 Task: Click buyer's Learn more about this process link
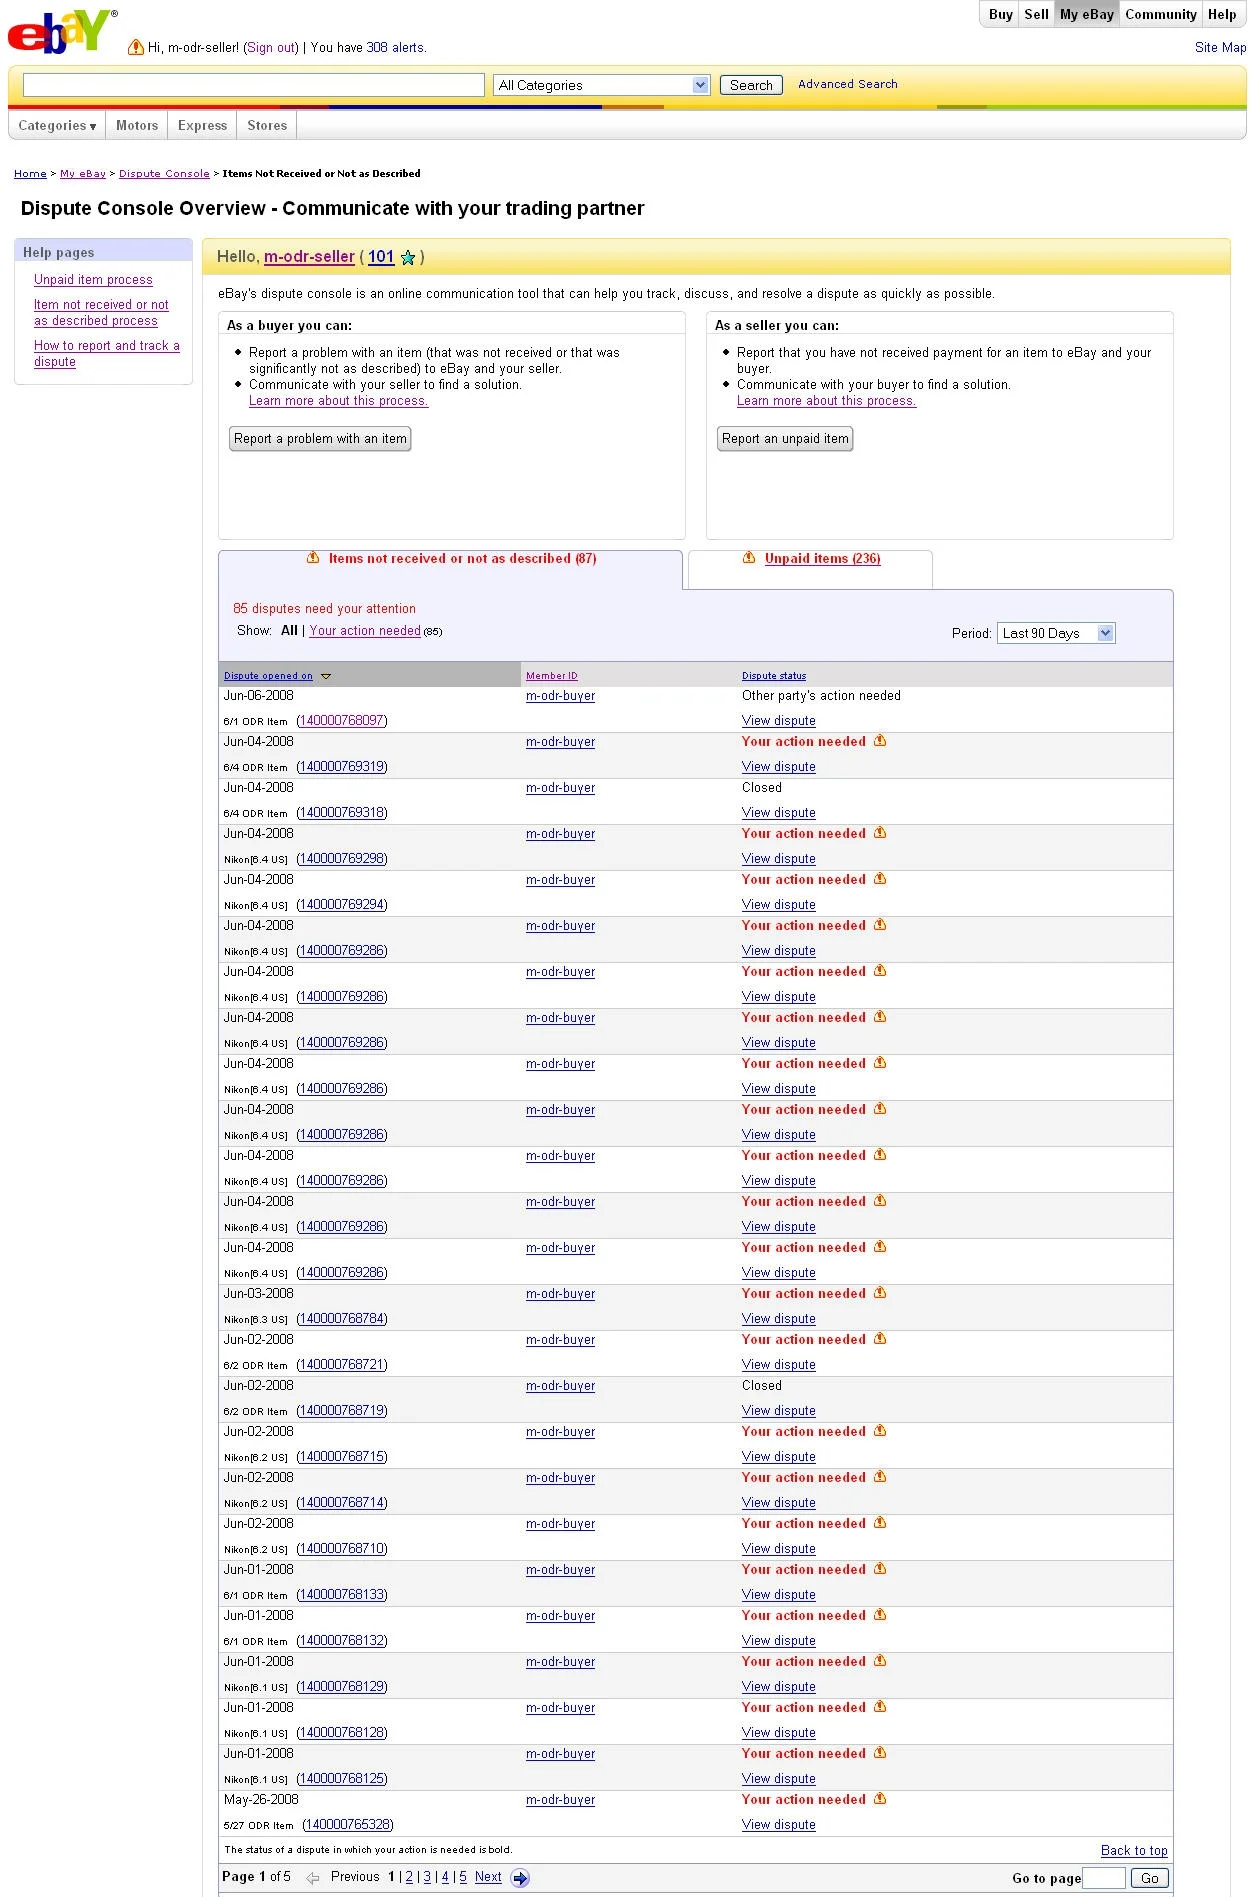pyautogui.click(x=338, y=401)
